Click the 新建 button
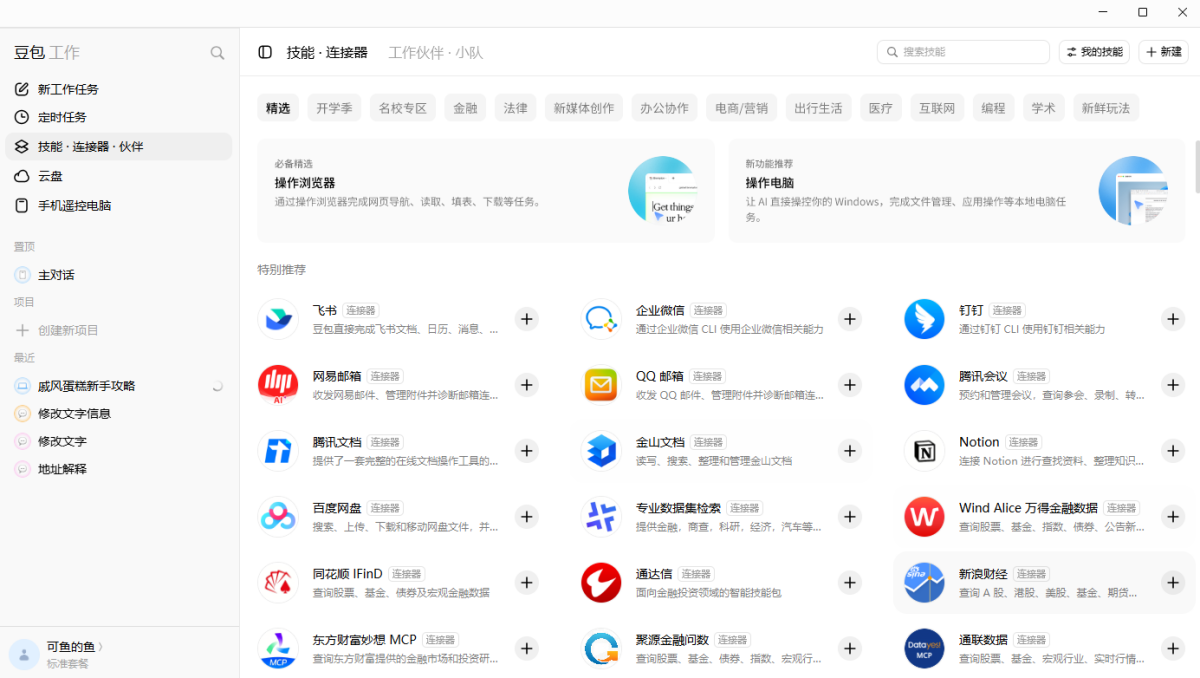This screenshot has height=678, width=1200. (1162, 52)
